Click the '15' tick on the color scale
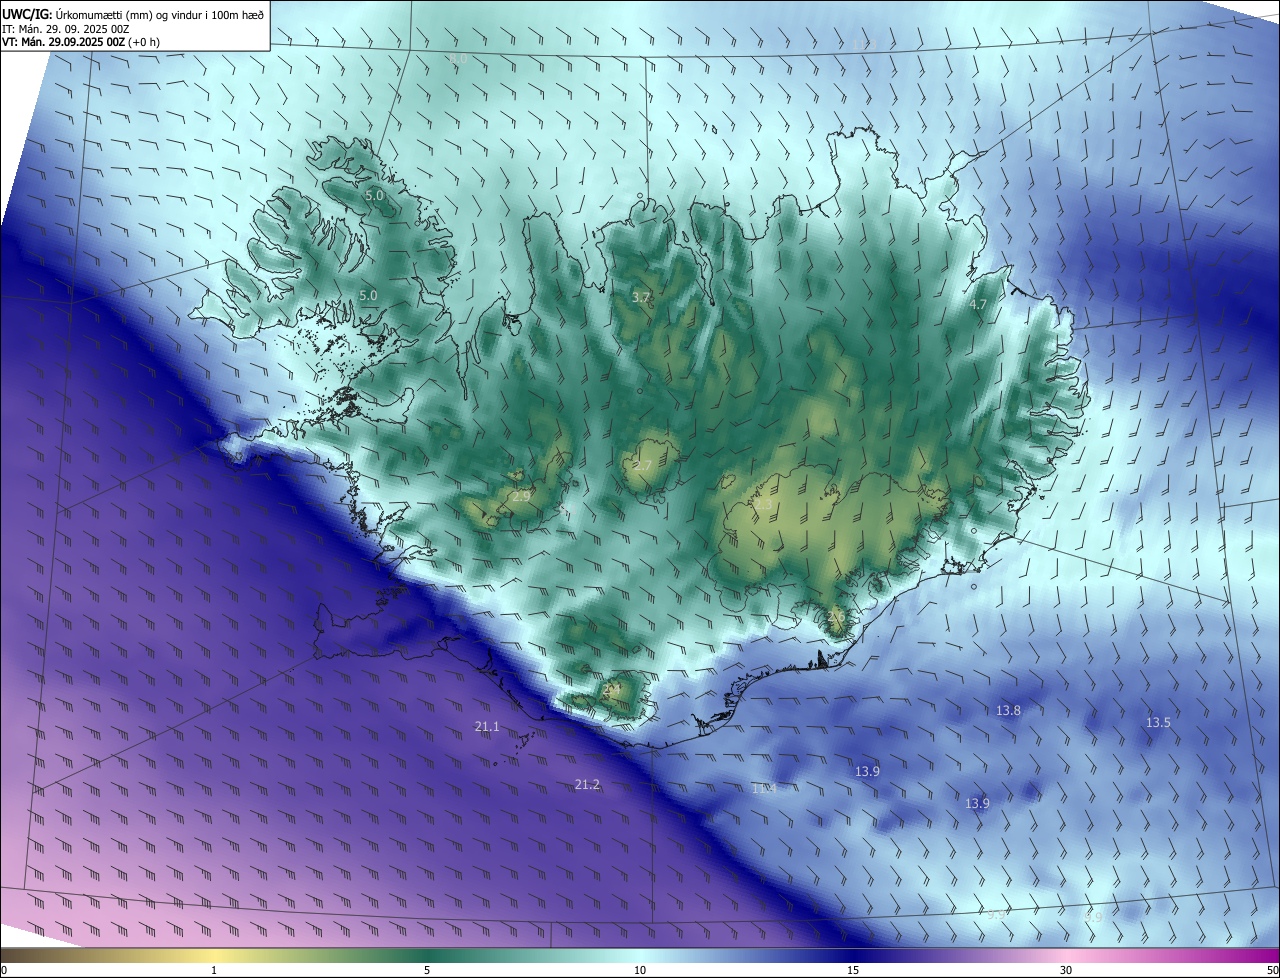This screenshot has width=1280, height=978. [853, 970]
